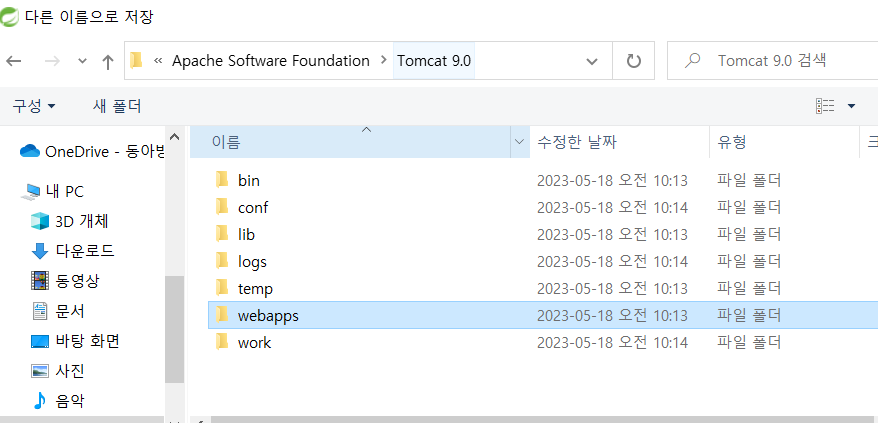This screenshot has width=878, height=423.
Task: Click the folder icon in address bar
Action: click(136, 60)
